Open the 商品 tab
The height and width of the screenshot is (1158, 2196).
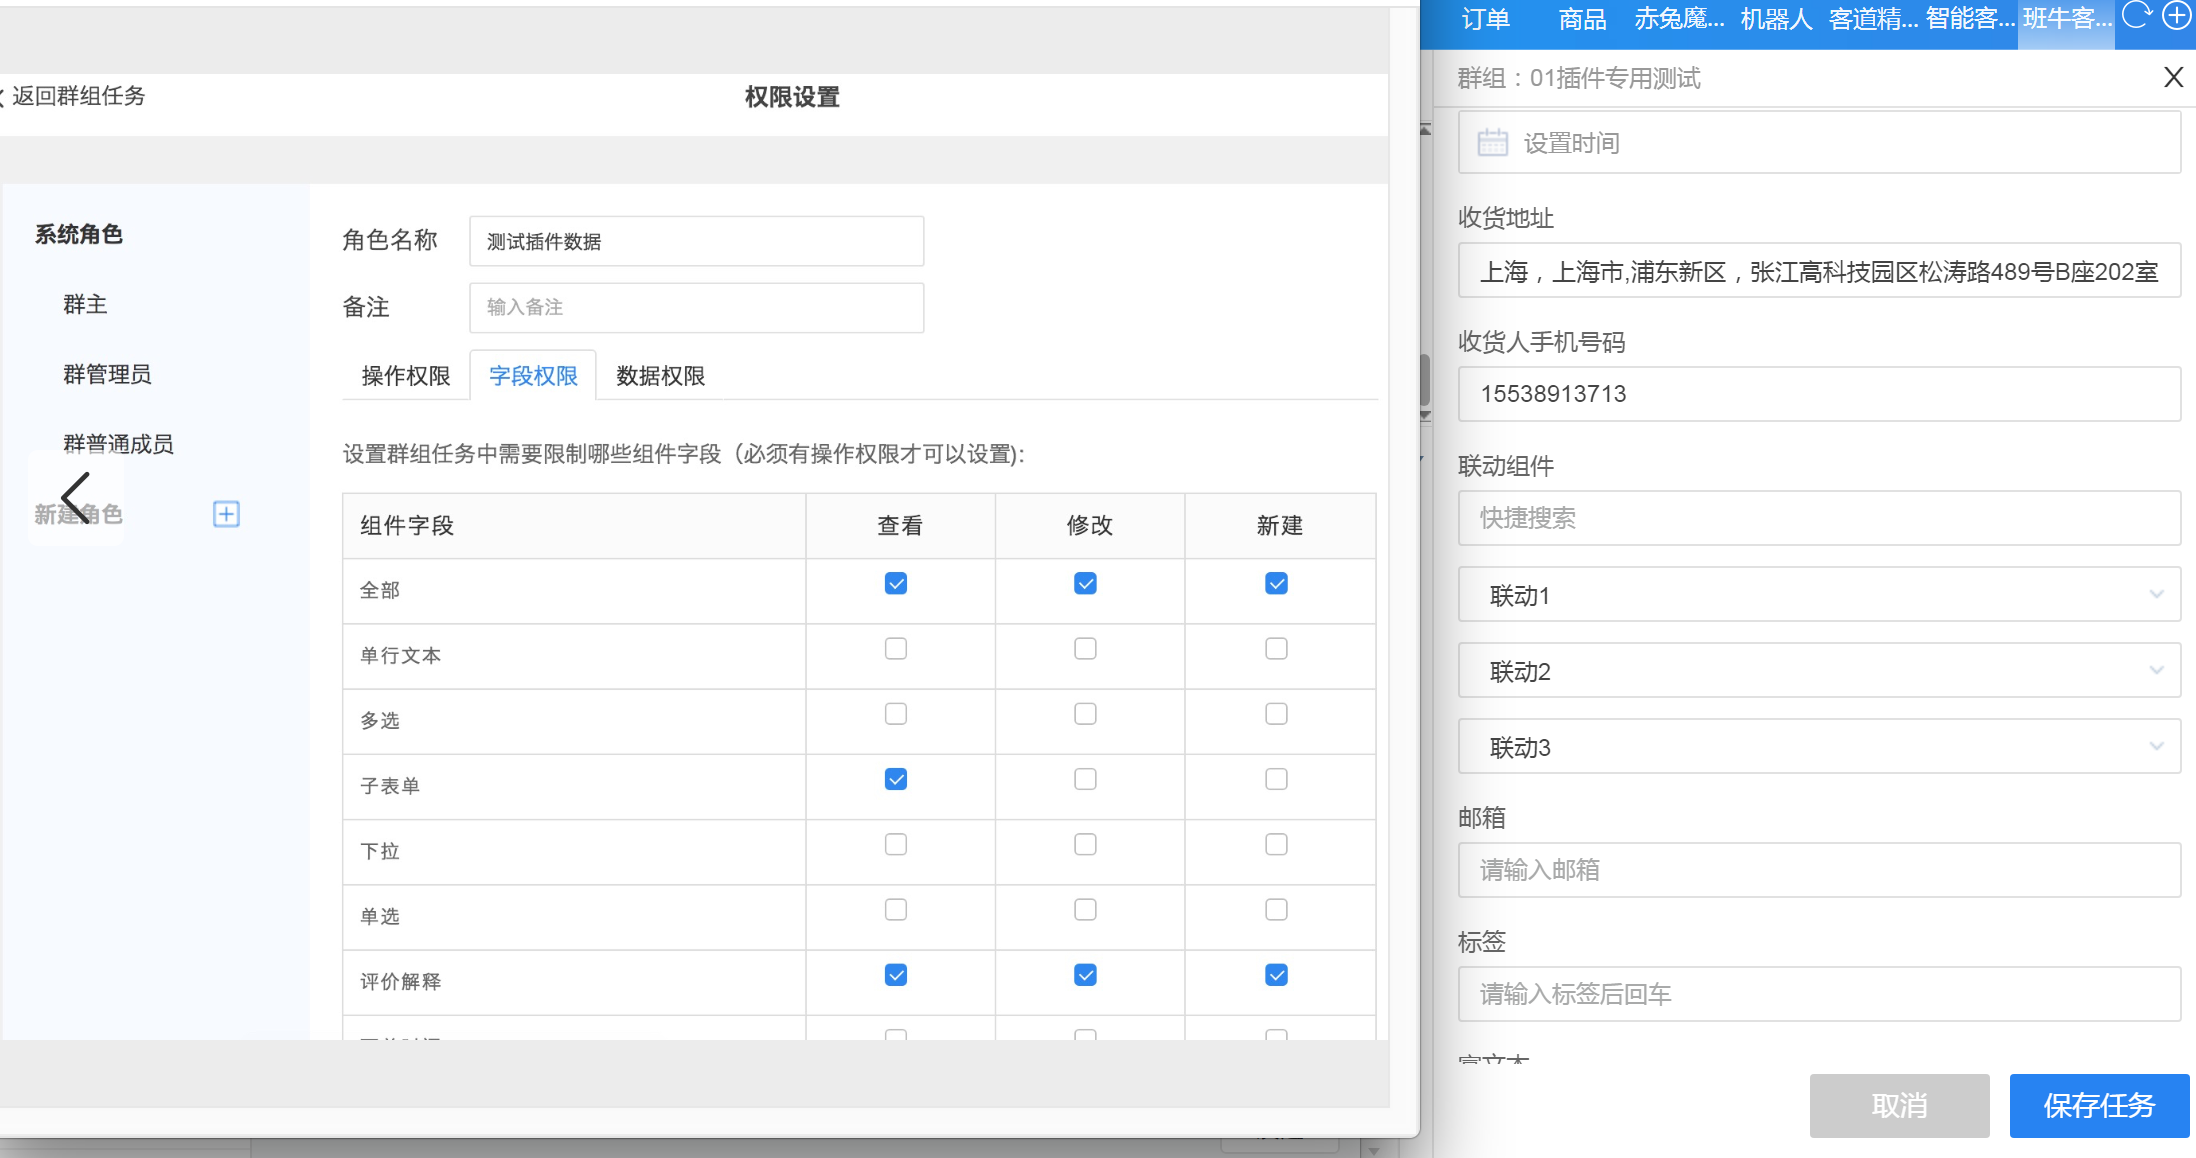[1582, 19]
